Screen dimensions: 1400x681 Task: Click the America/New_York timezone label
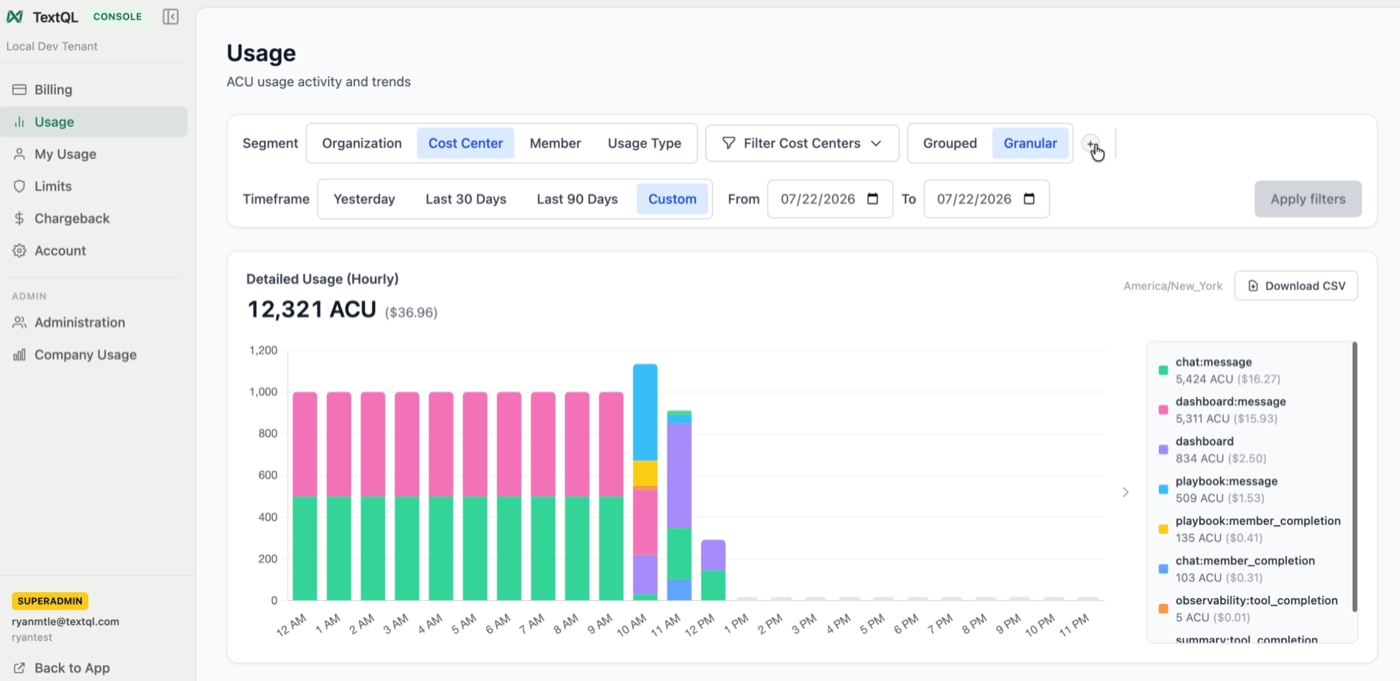1173,286
